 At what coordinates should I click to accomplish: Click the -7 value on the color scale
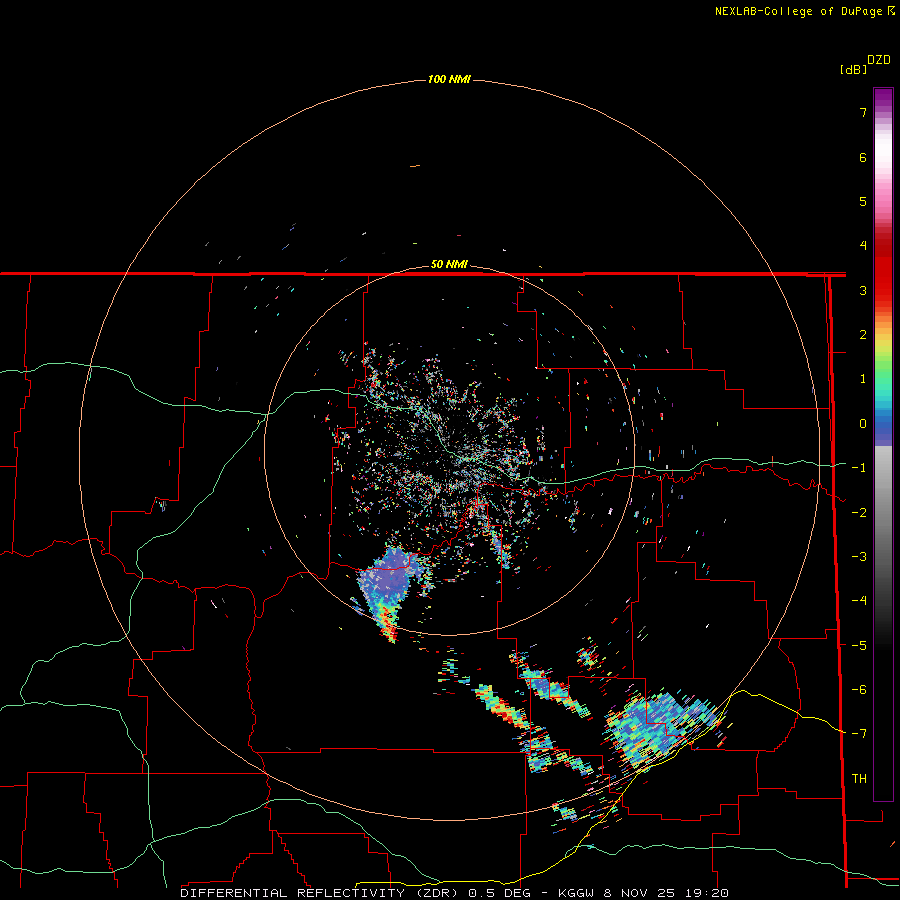[x=859, y=734]
